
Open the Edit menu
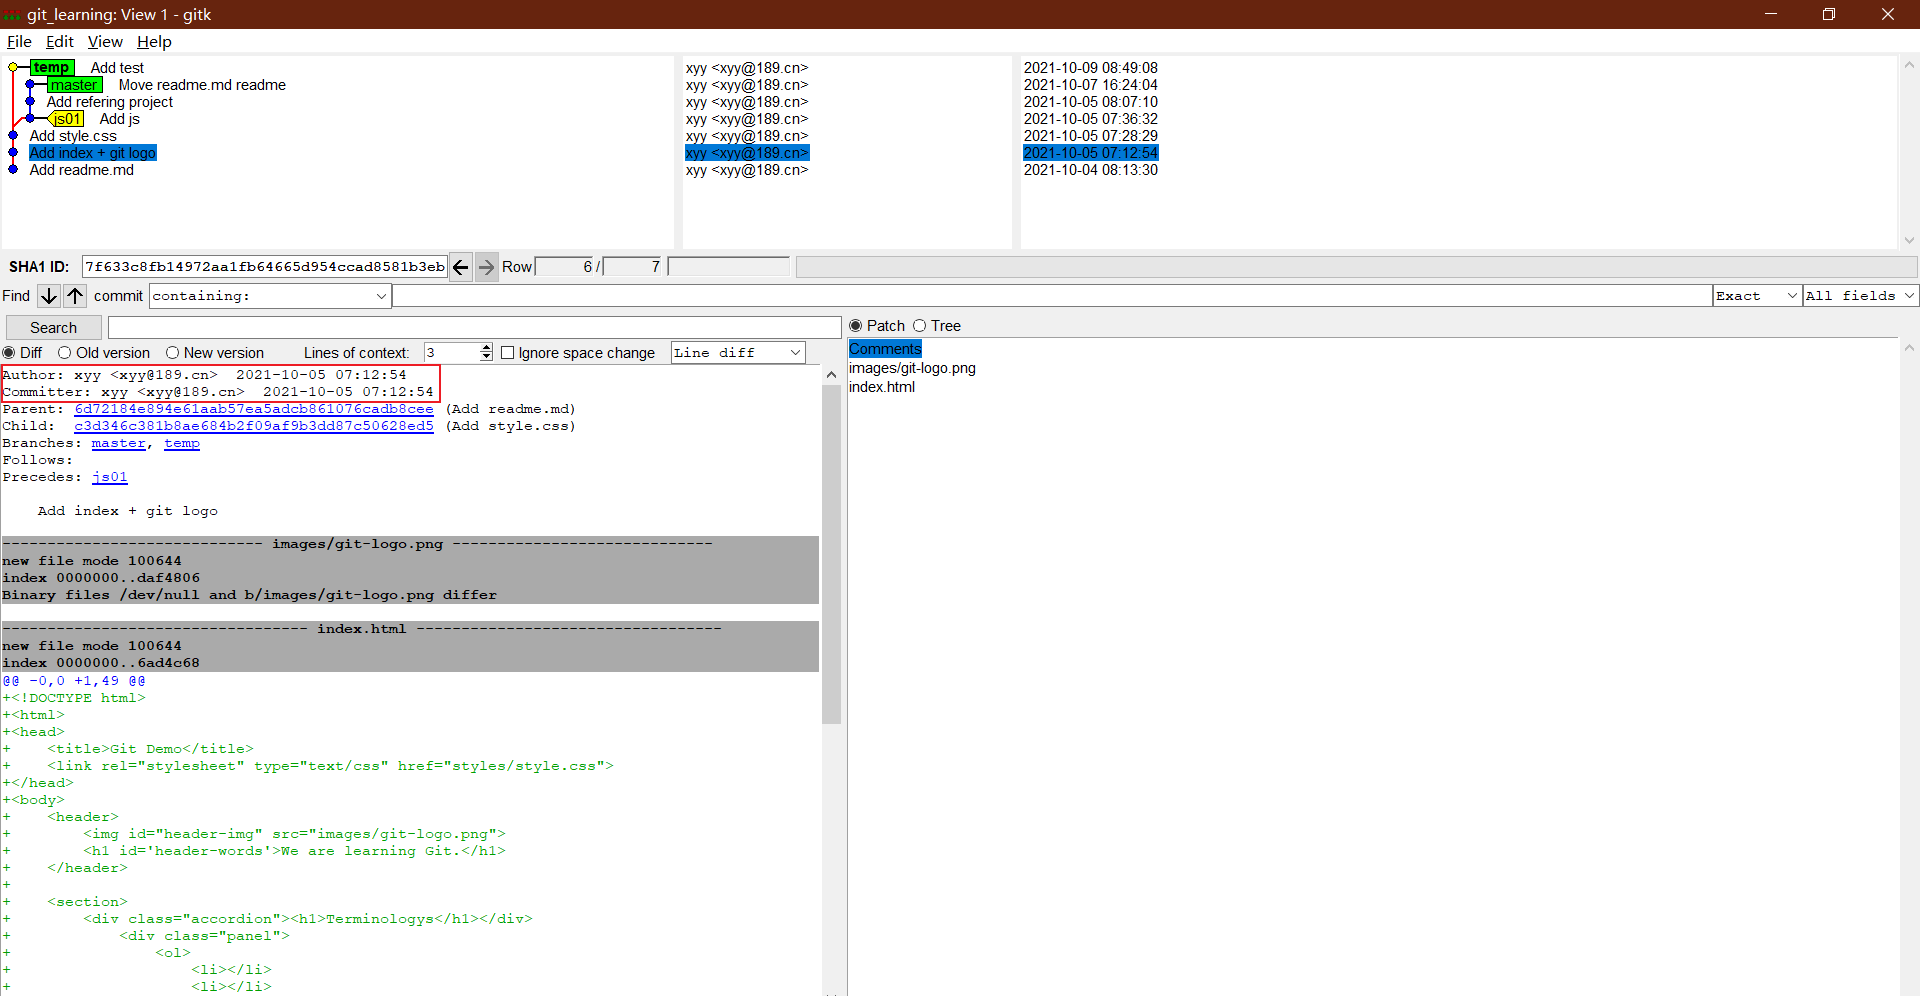pos(60,42)
